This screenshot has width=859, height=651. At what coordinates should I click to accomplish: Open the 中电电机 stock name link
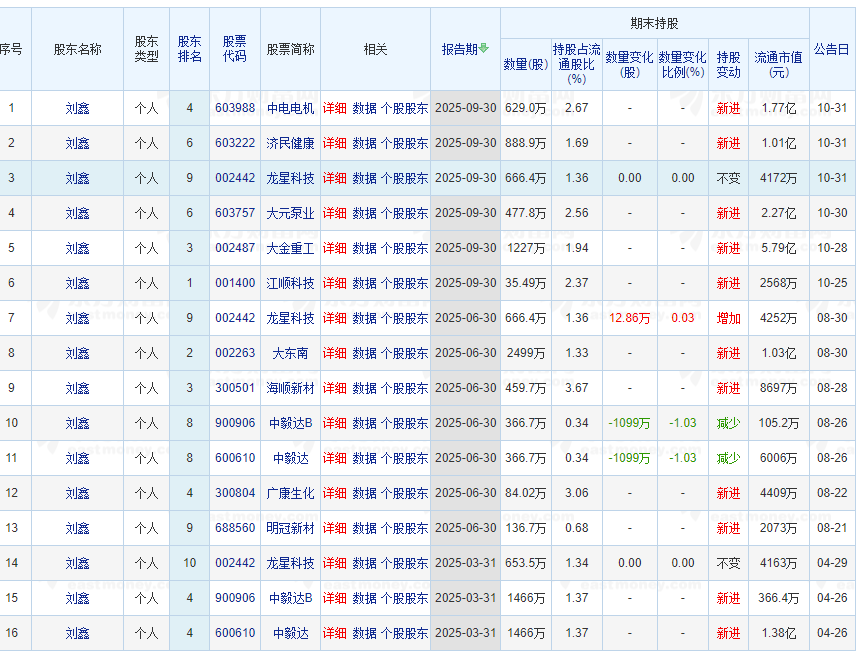(x=290, y=107)
